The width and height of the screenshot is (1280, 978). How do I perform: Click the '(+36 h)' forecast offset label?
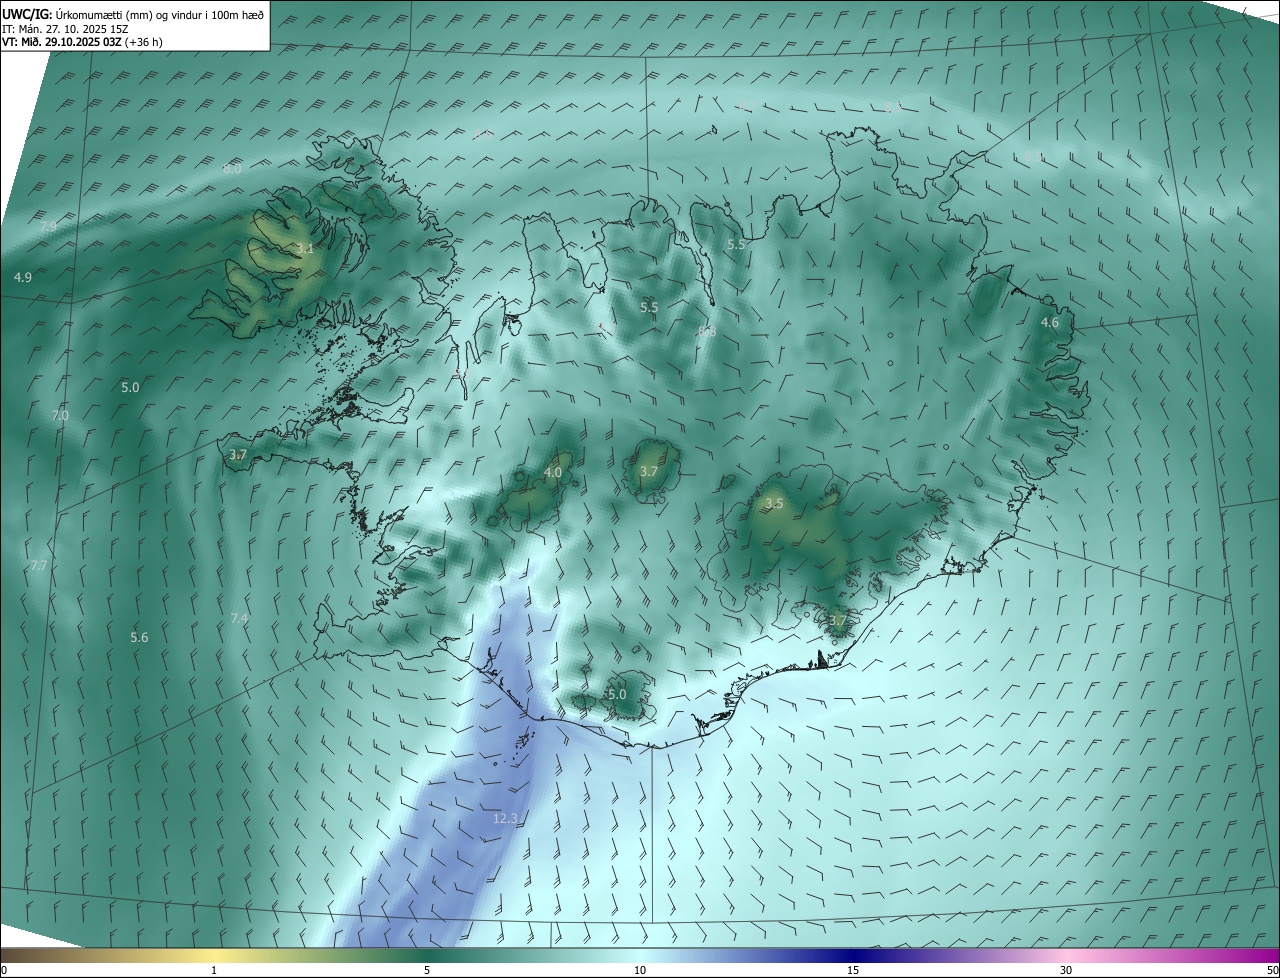(143, 42)
